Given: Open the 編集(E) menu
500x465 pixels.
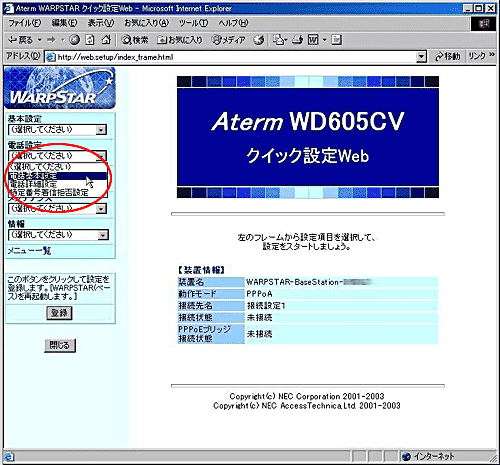Looking at the screenshot, I should (64, 23).
